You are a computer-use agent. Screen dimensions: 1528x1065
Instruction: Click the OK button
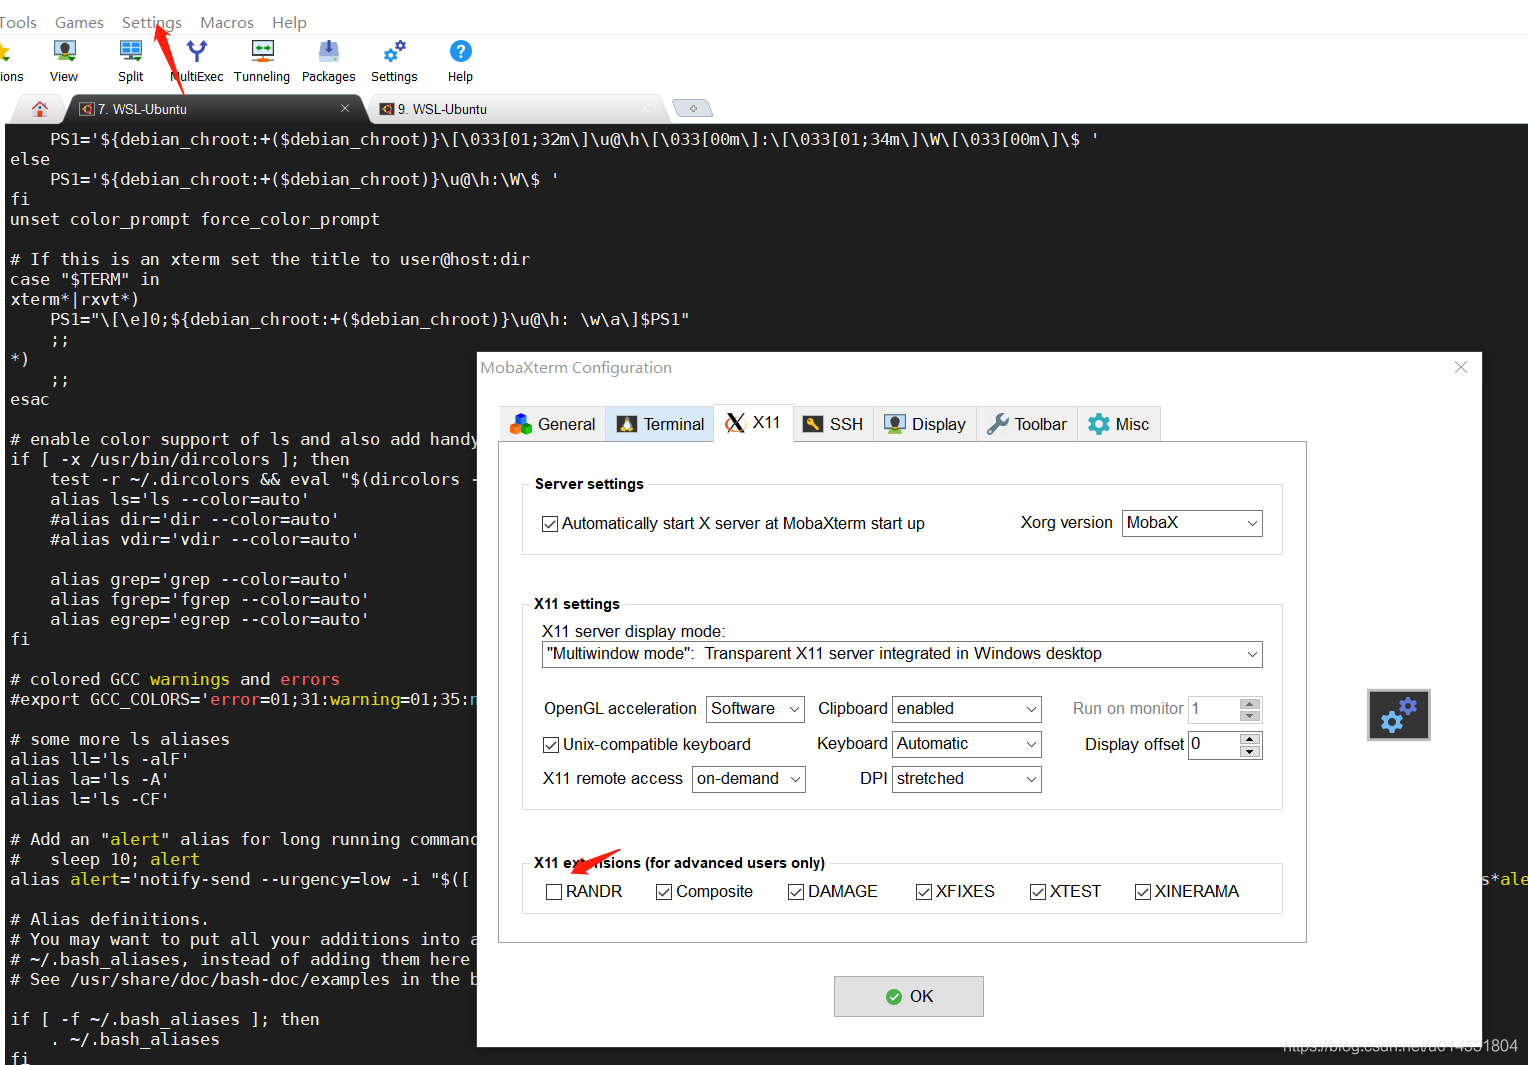click(908, 996)
